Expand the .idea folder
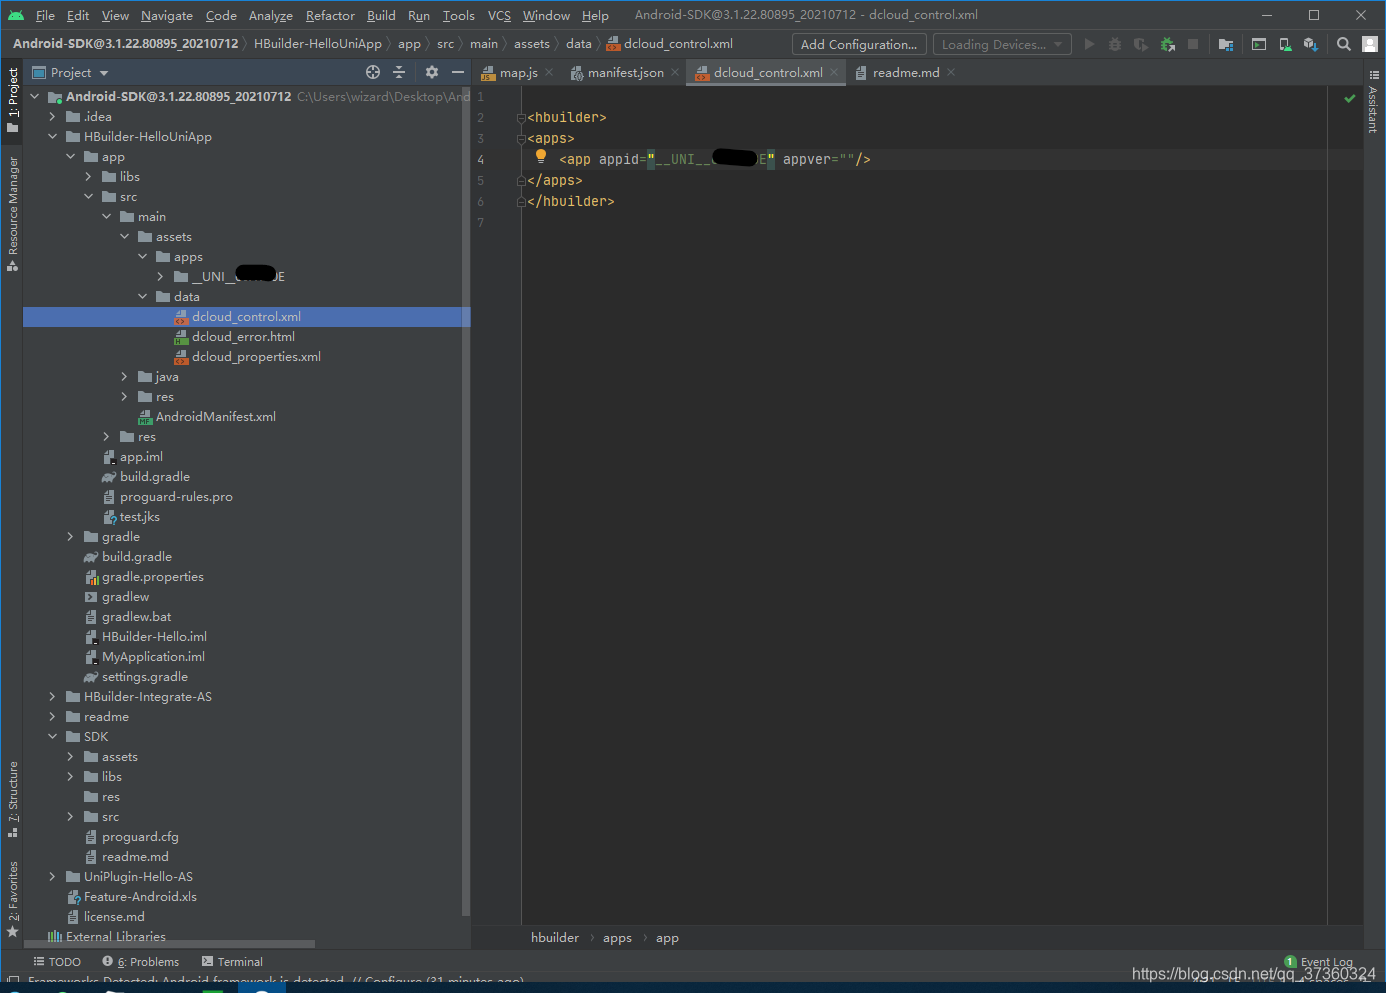The width and height of the screenshot is (1386, 993). (52, 117)
